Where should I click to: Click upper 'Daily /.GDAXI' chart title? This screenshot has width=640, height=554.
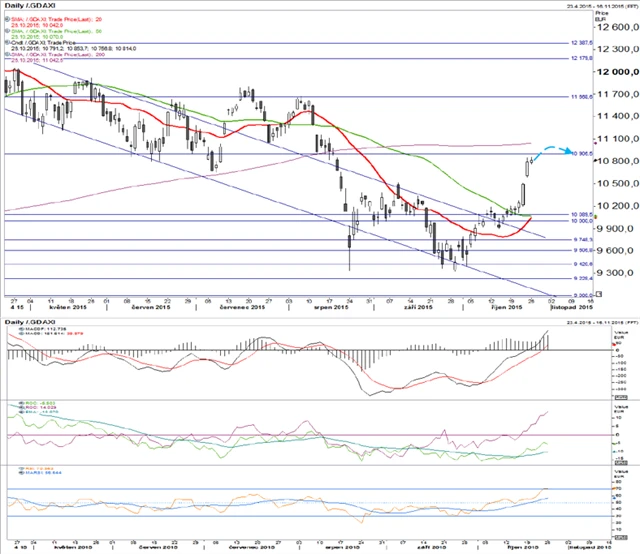pyautogui.click(x=30, y=6)
